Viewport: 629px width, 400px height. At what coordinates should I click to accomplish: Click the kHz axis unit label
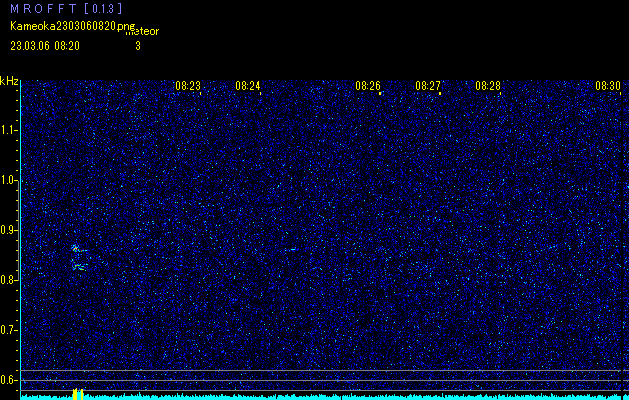click(x=9, y=81)
